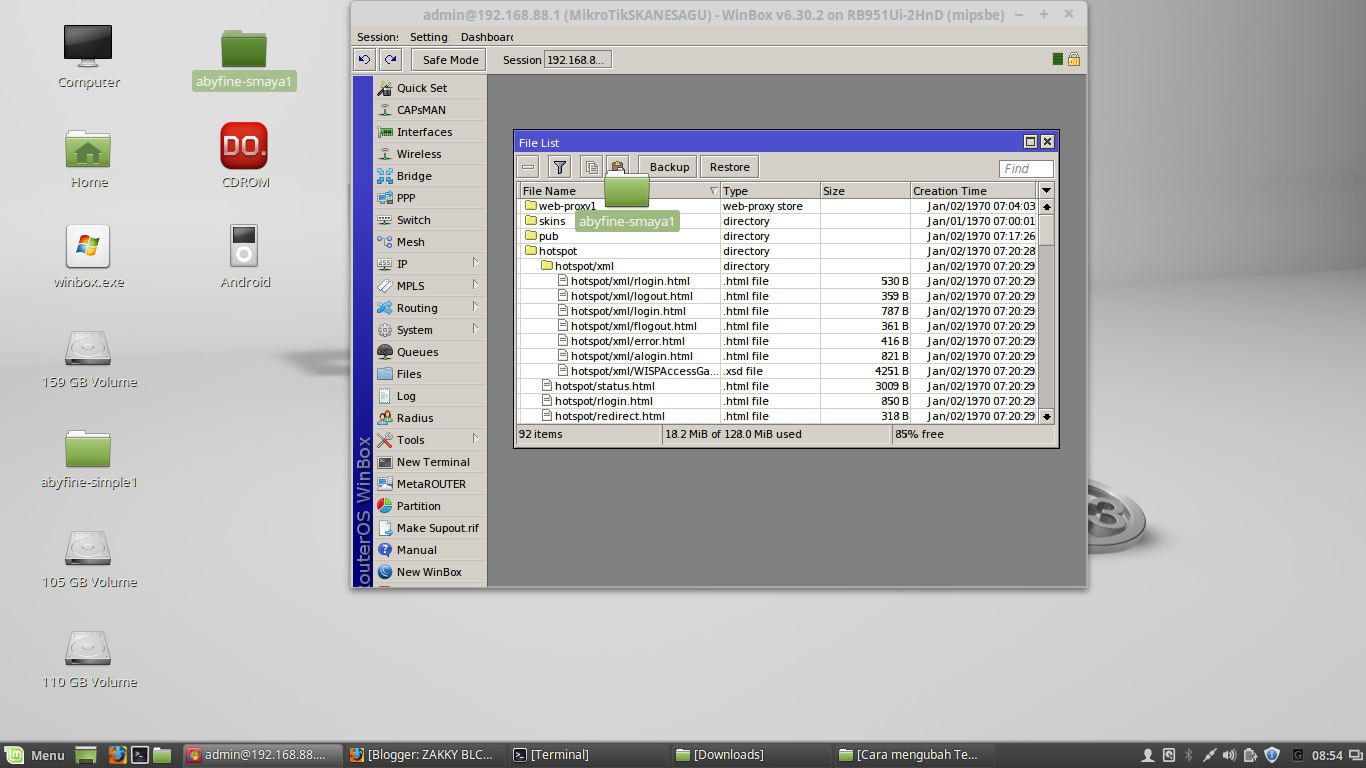Viewport: 1366px width, 768px height.
Task: Open the Session menu
Action: pos(377,37)
